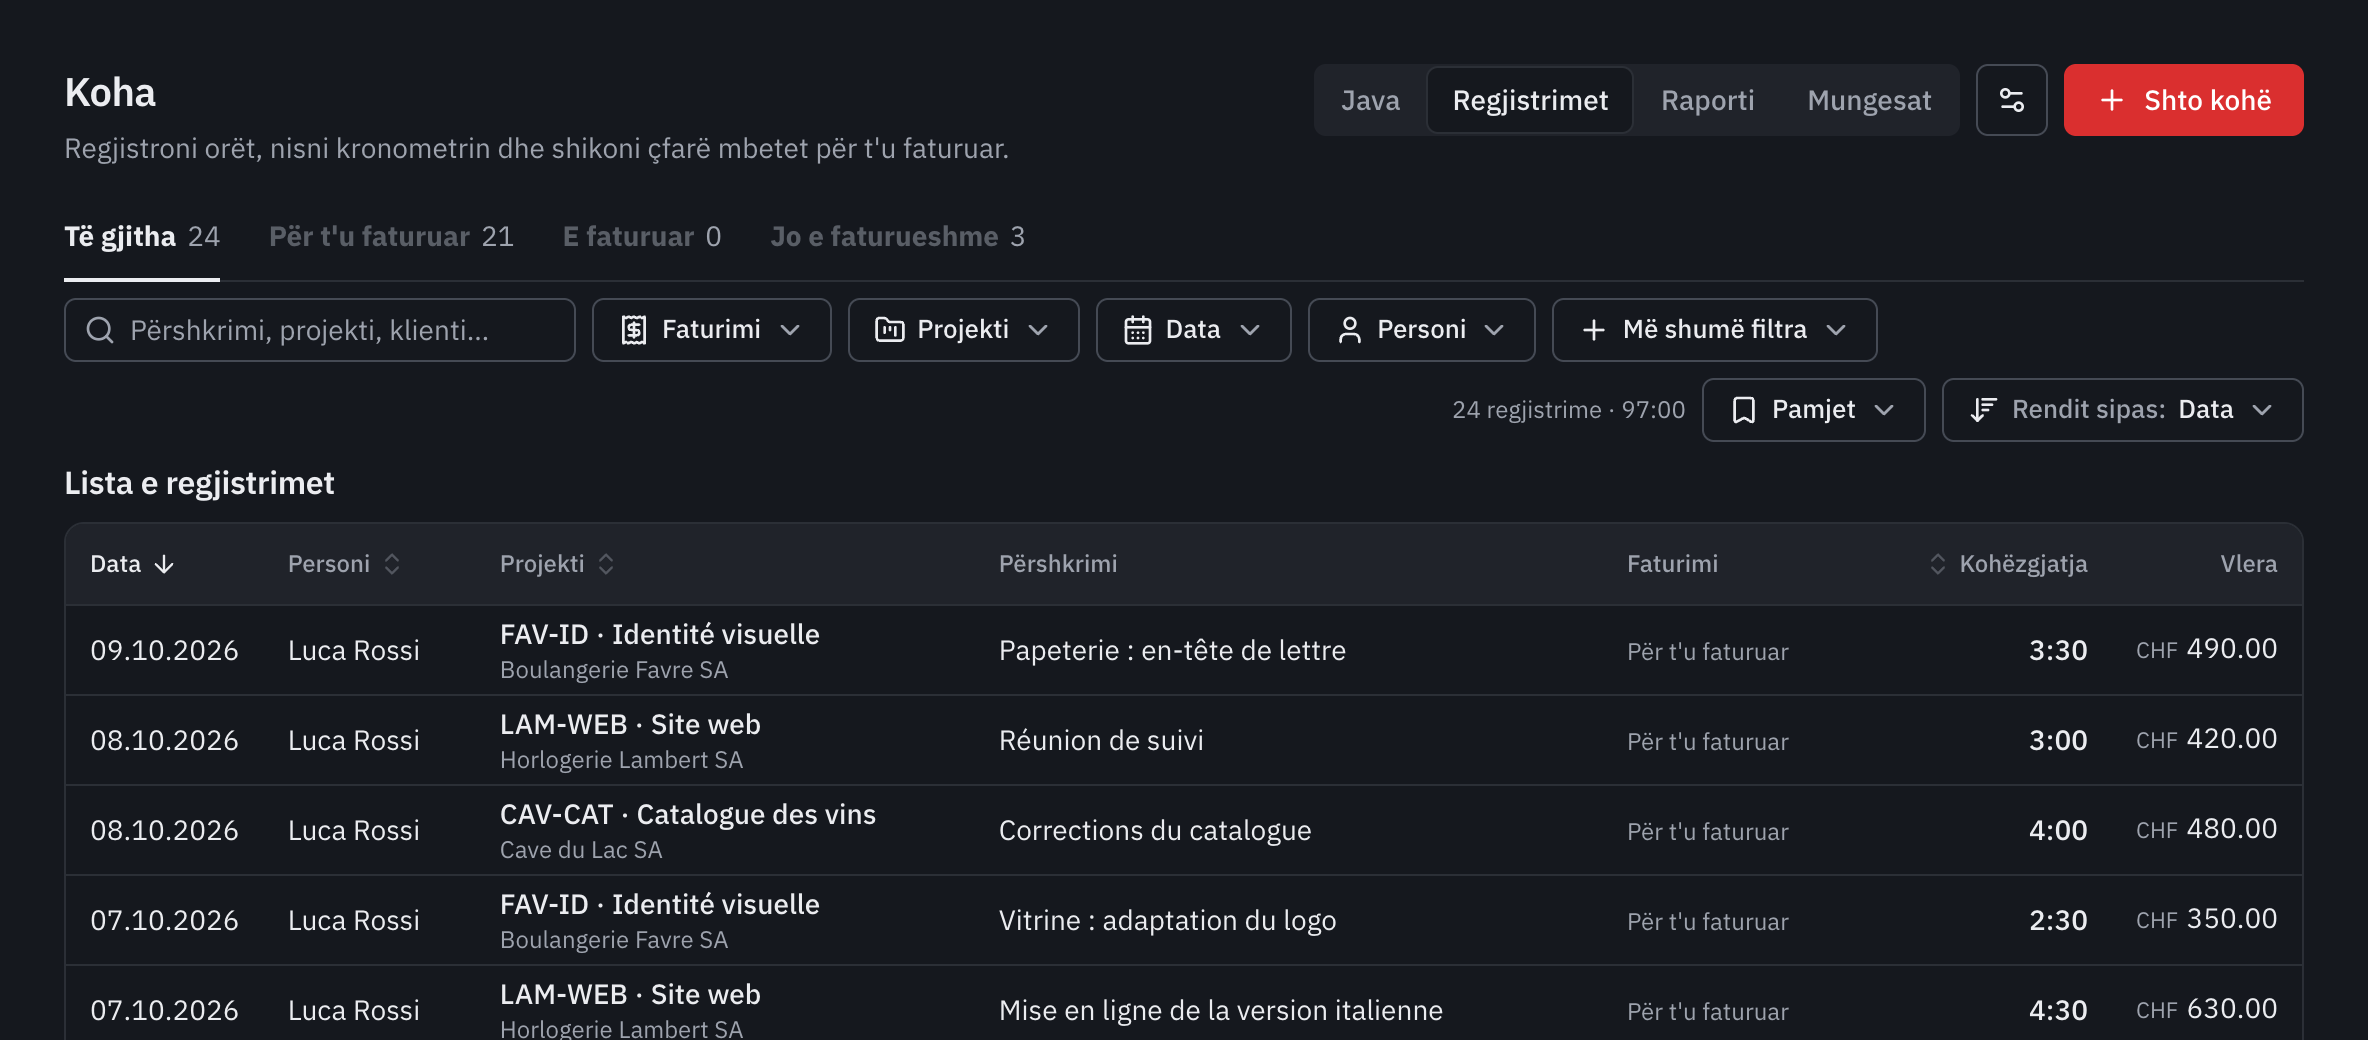Open the Data filter dropdown
The height and width of the screenshot is (1040, 2368).
click(x=1193, y=330)
